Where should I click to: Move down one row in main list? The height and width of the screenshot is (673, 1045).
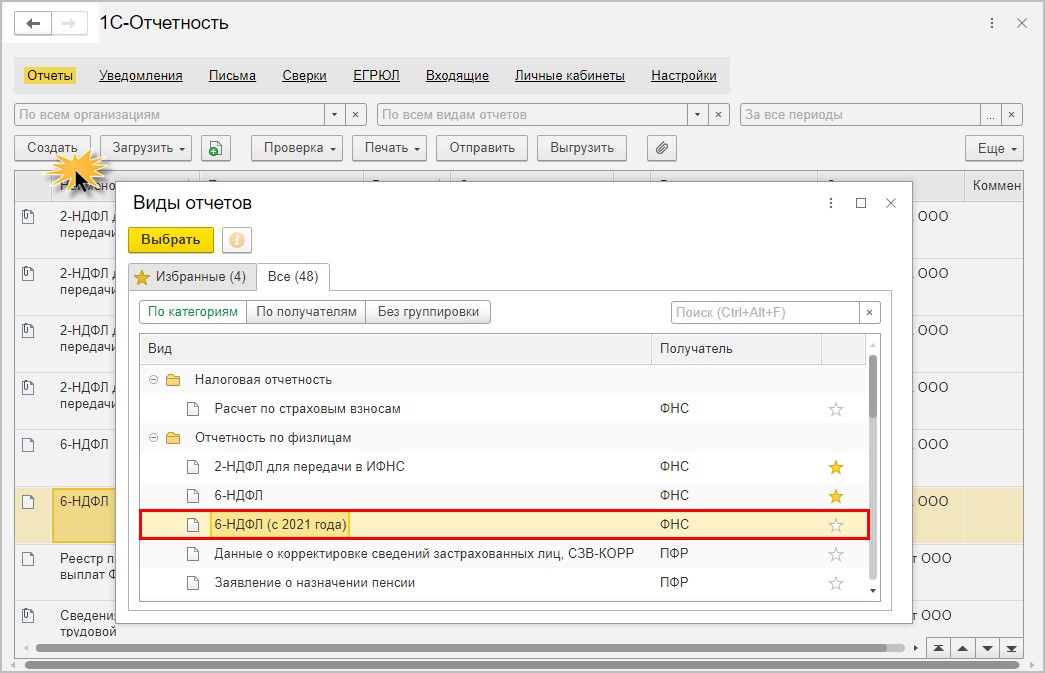[x=988, y=648]
